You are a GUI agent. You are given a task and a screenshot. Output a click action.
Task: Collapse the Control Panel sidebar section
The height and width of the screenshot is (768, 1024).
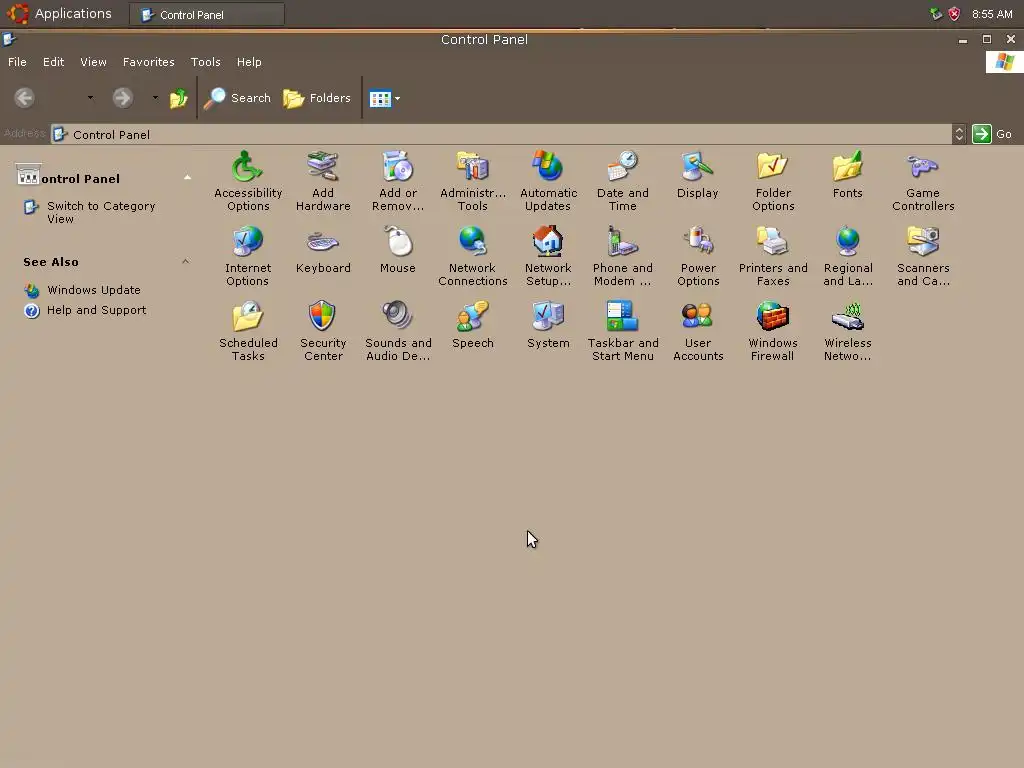(187, 178)
